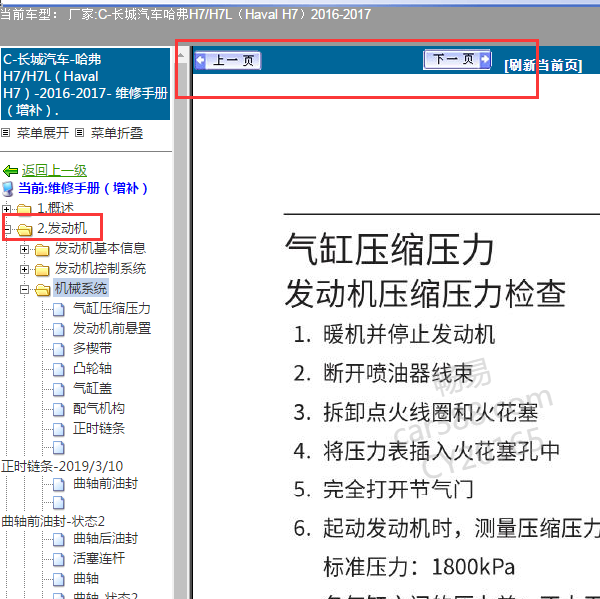Click the page icon of 曲轴后油封

pos(59,540)
